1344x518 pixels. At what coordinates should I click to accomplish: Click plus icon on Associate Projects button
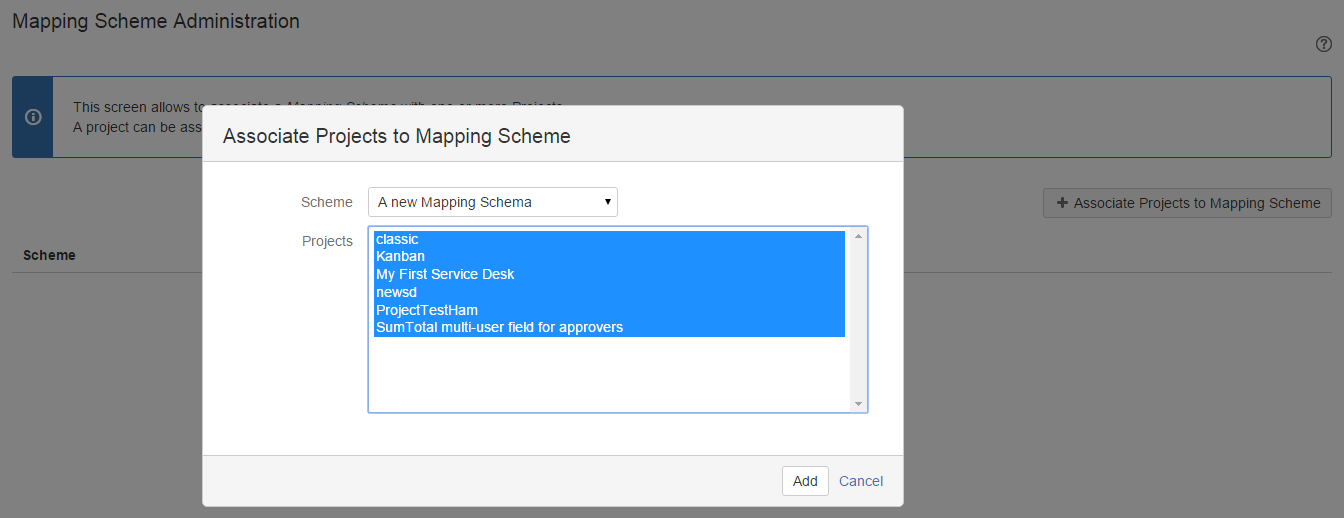coord(1062,203)
